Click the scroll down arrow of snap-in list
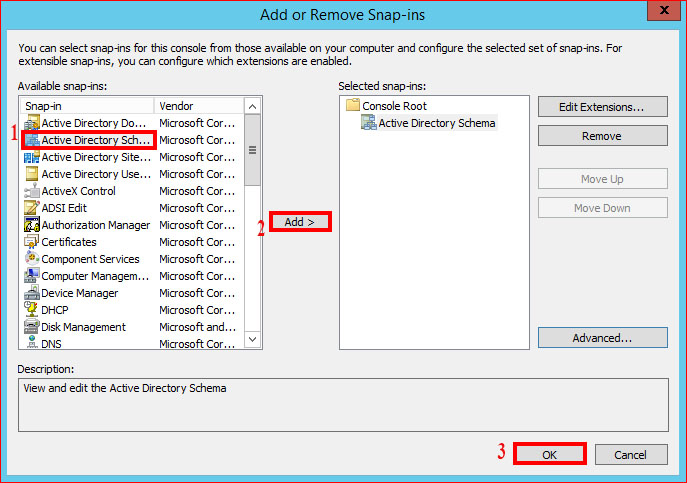Image resolution: width=687 pixels, height=483 pixels. click(252, 339)
